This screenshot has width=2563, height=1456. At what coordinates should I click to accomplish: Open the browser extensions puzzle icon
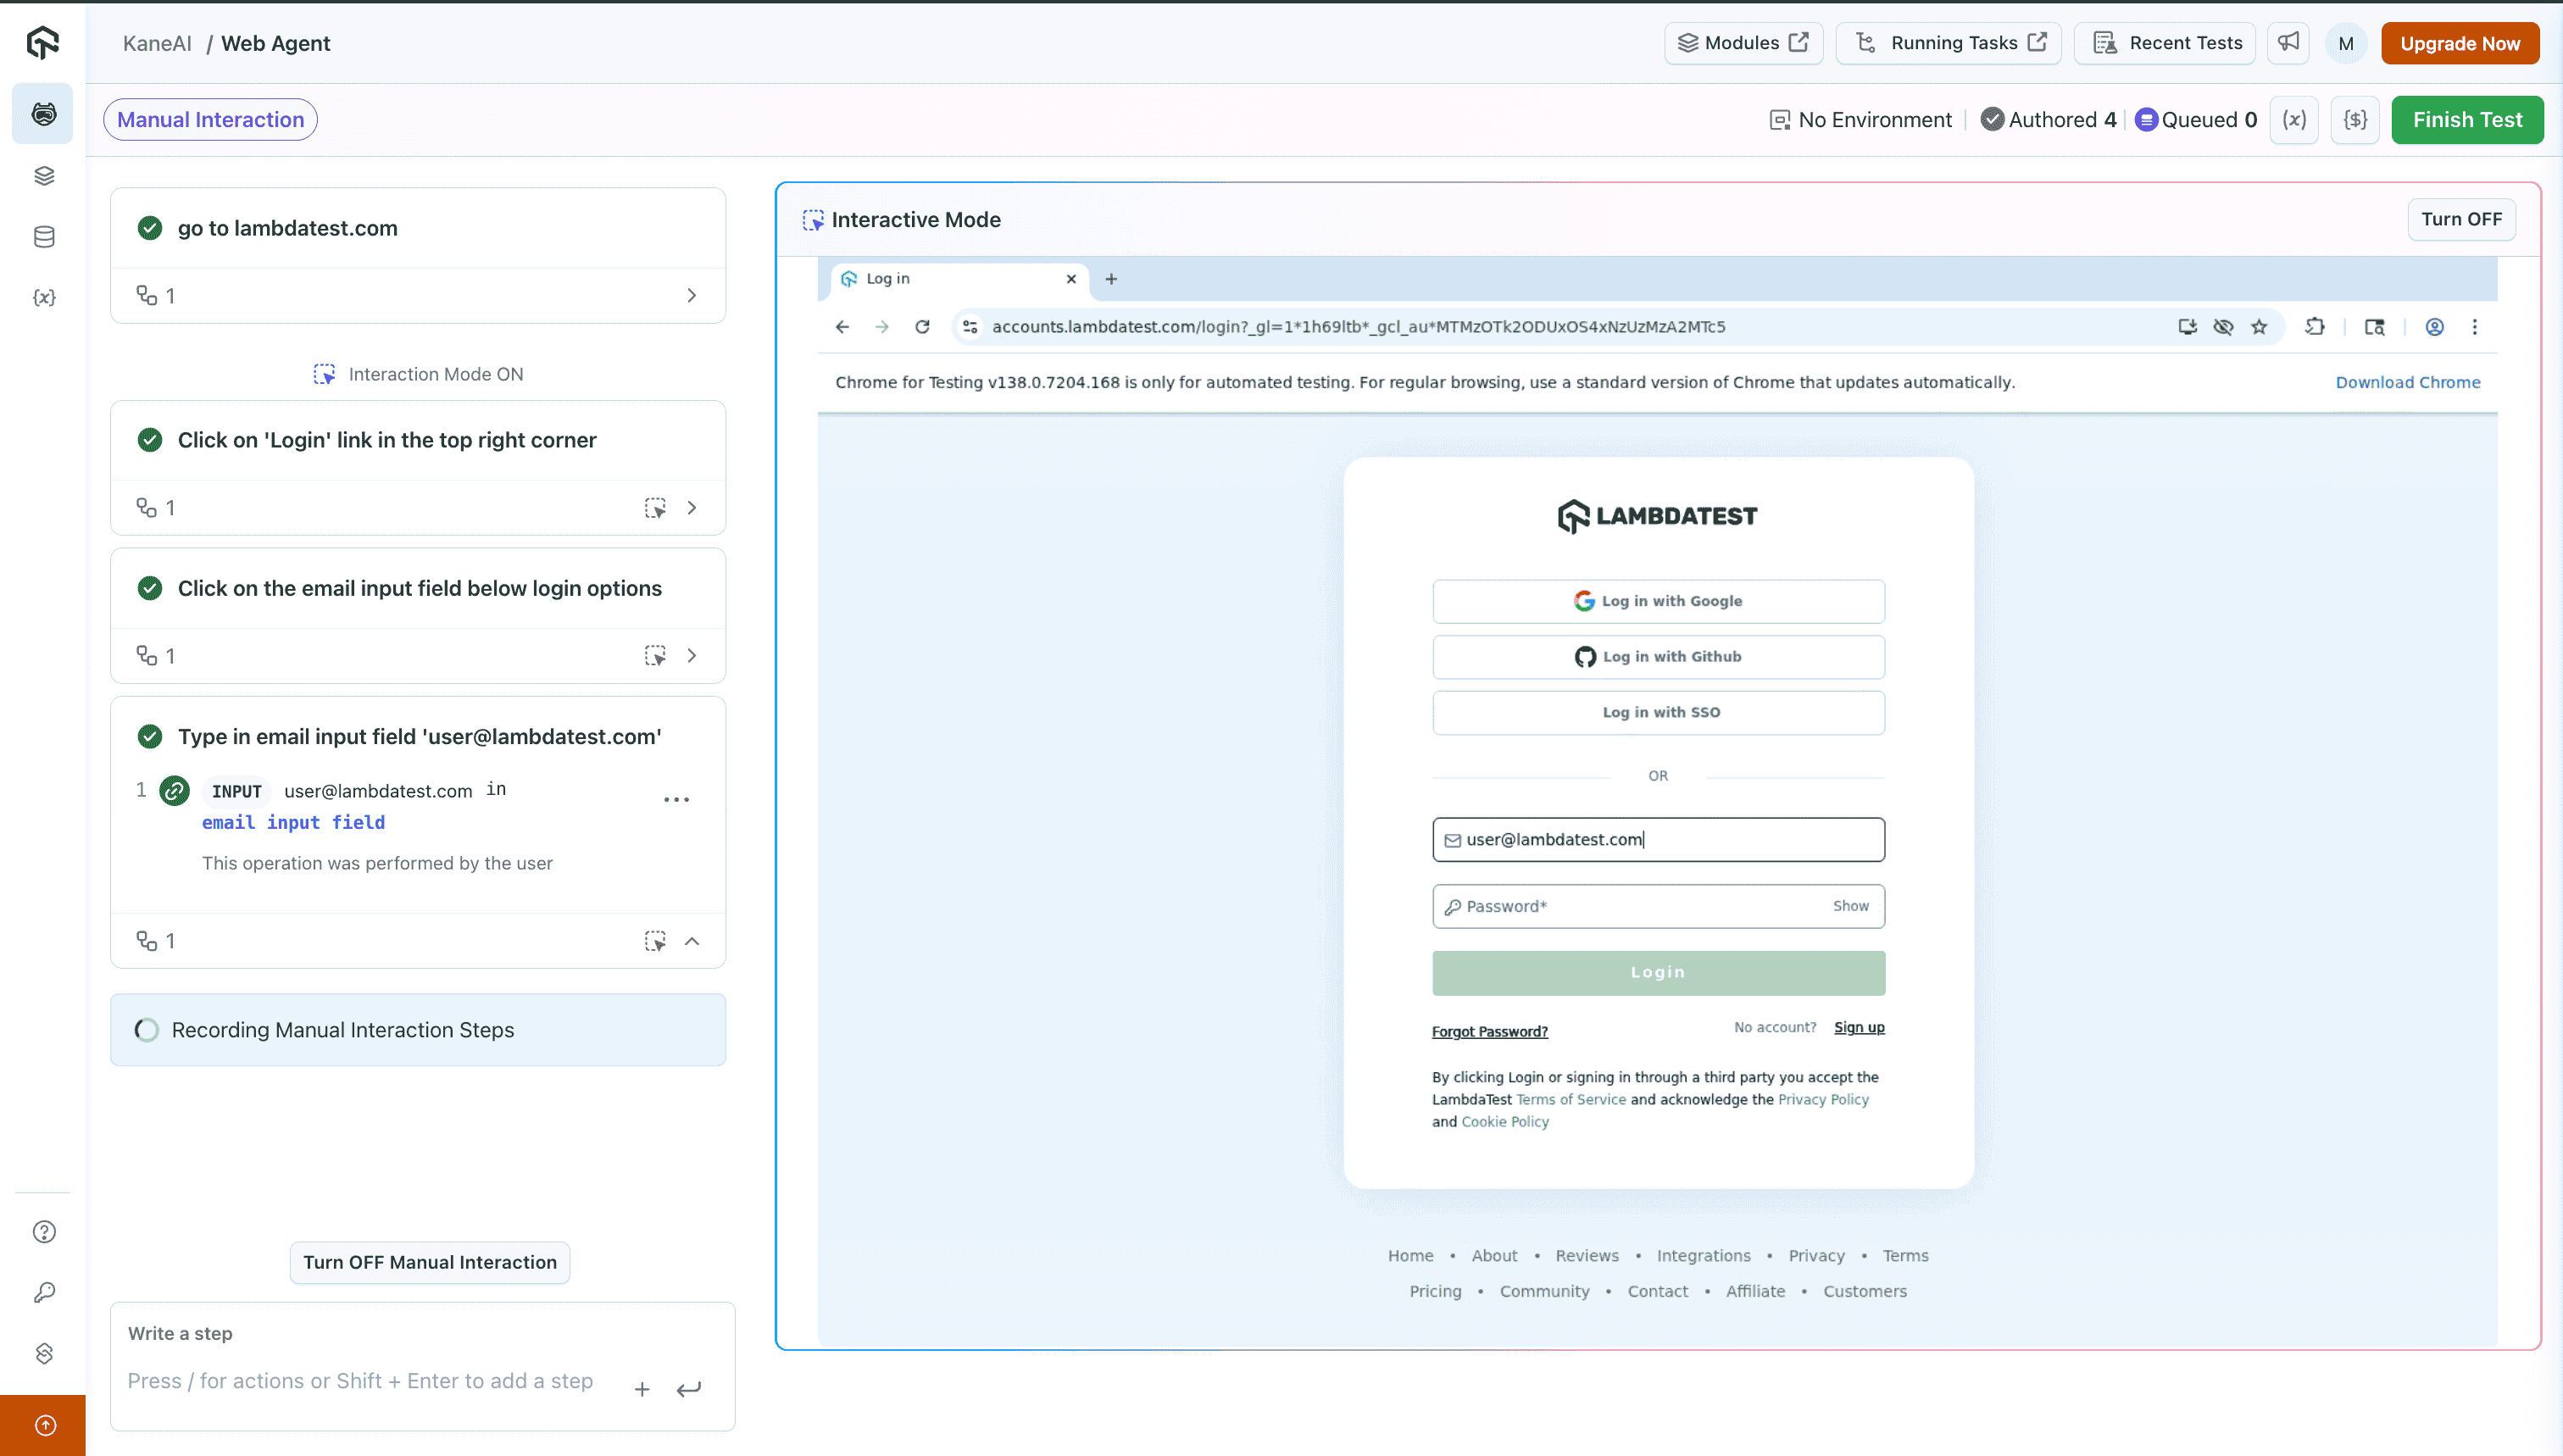tap(2315, 327)
